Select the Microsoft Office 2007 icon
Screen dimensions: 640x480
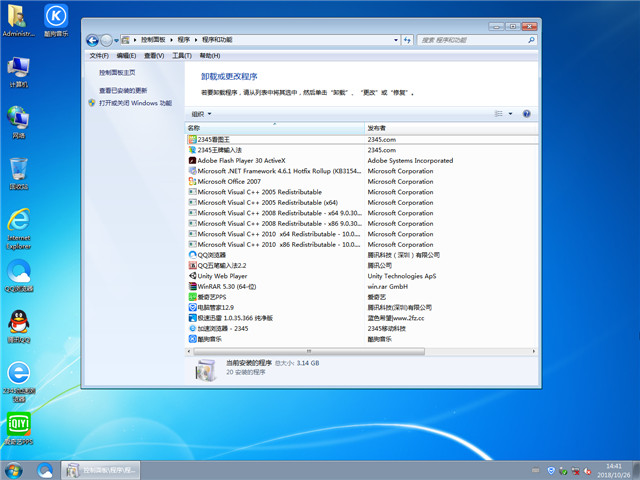(192, 182)
